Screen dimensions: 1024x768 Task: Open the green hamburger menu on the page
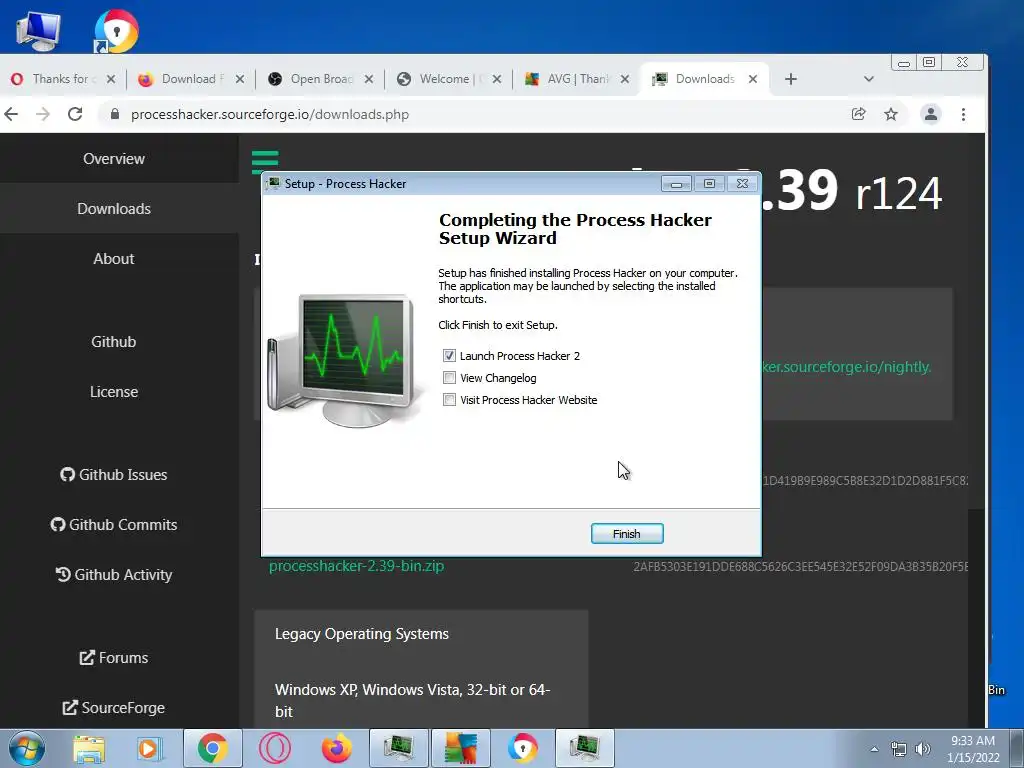(x=265, y=161)
